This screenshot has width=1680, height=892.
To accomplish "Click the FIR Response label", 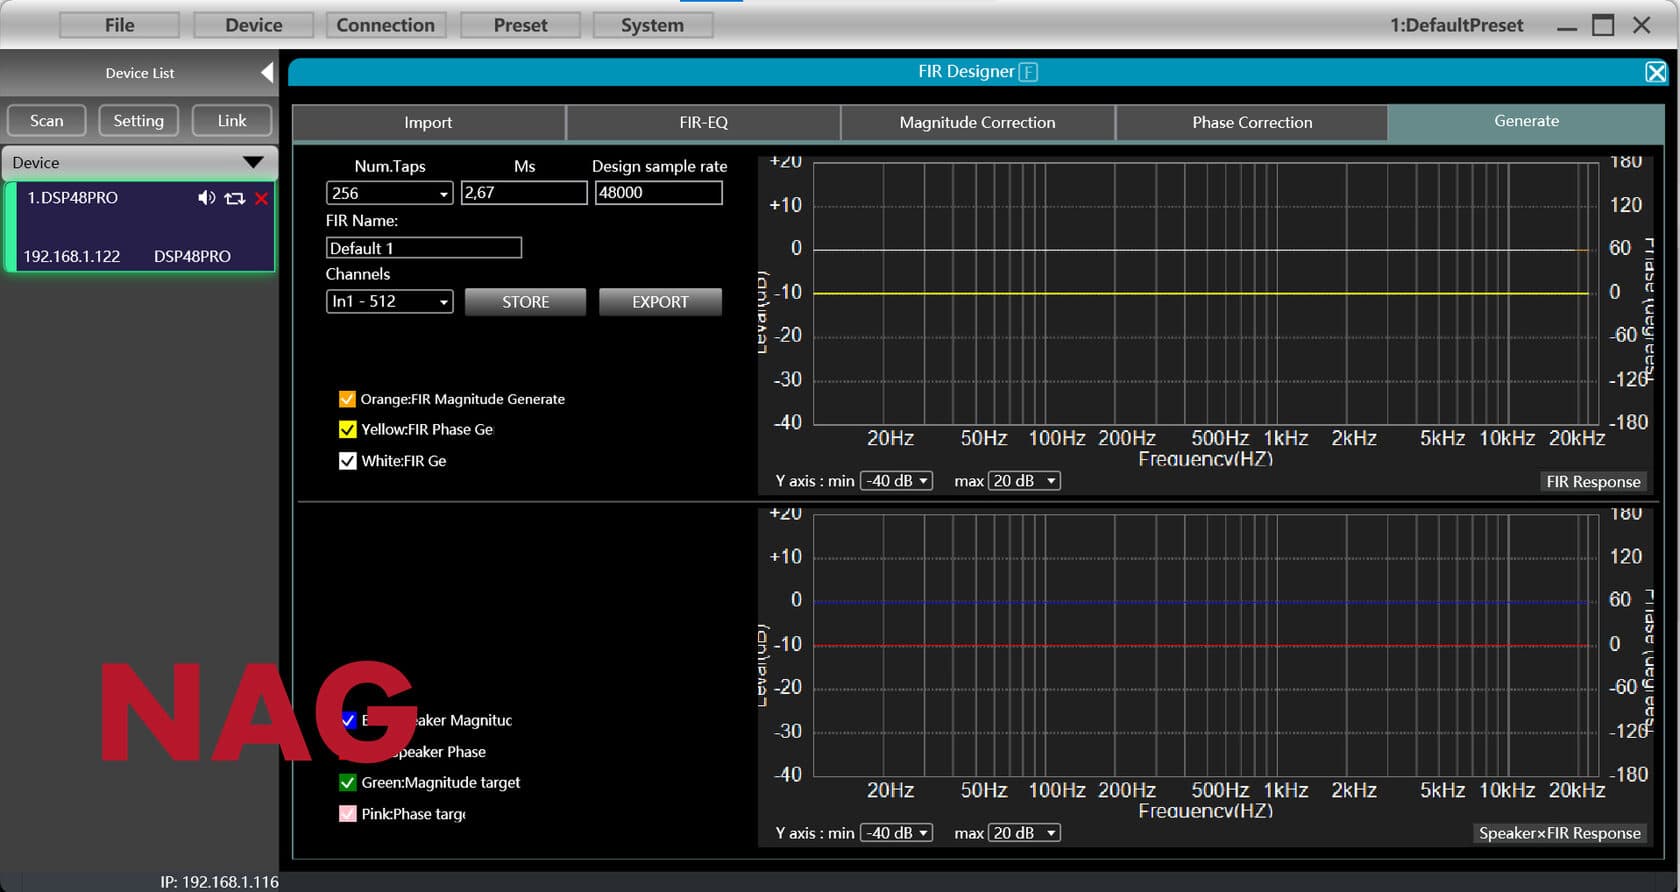I will 1593,481.
